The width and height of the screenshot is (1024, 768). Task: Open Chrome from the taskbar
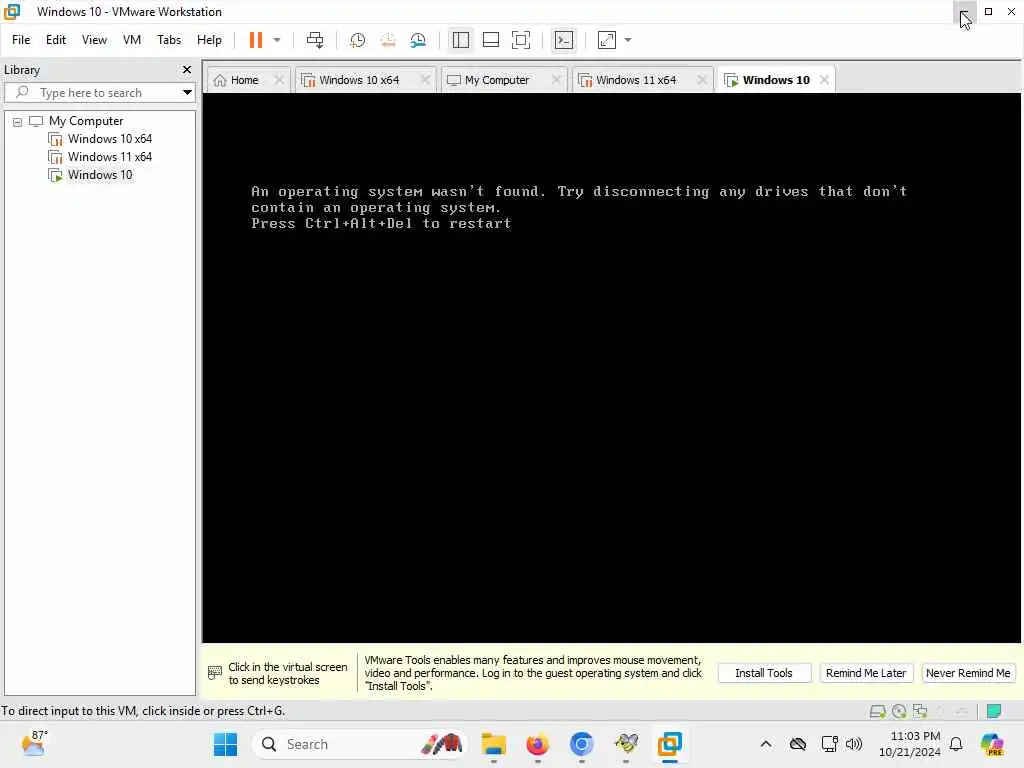pos(581,744)
